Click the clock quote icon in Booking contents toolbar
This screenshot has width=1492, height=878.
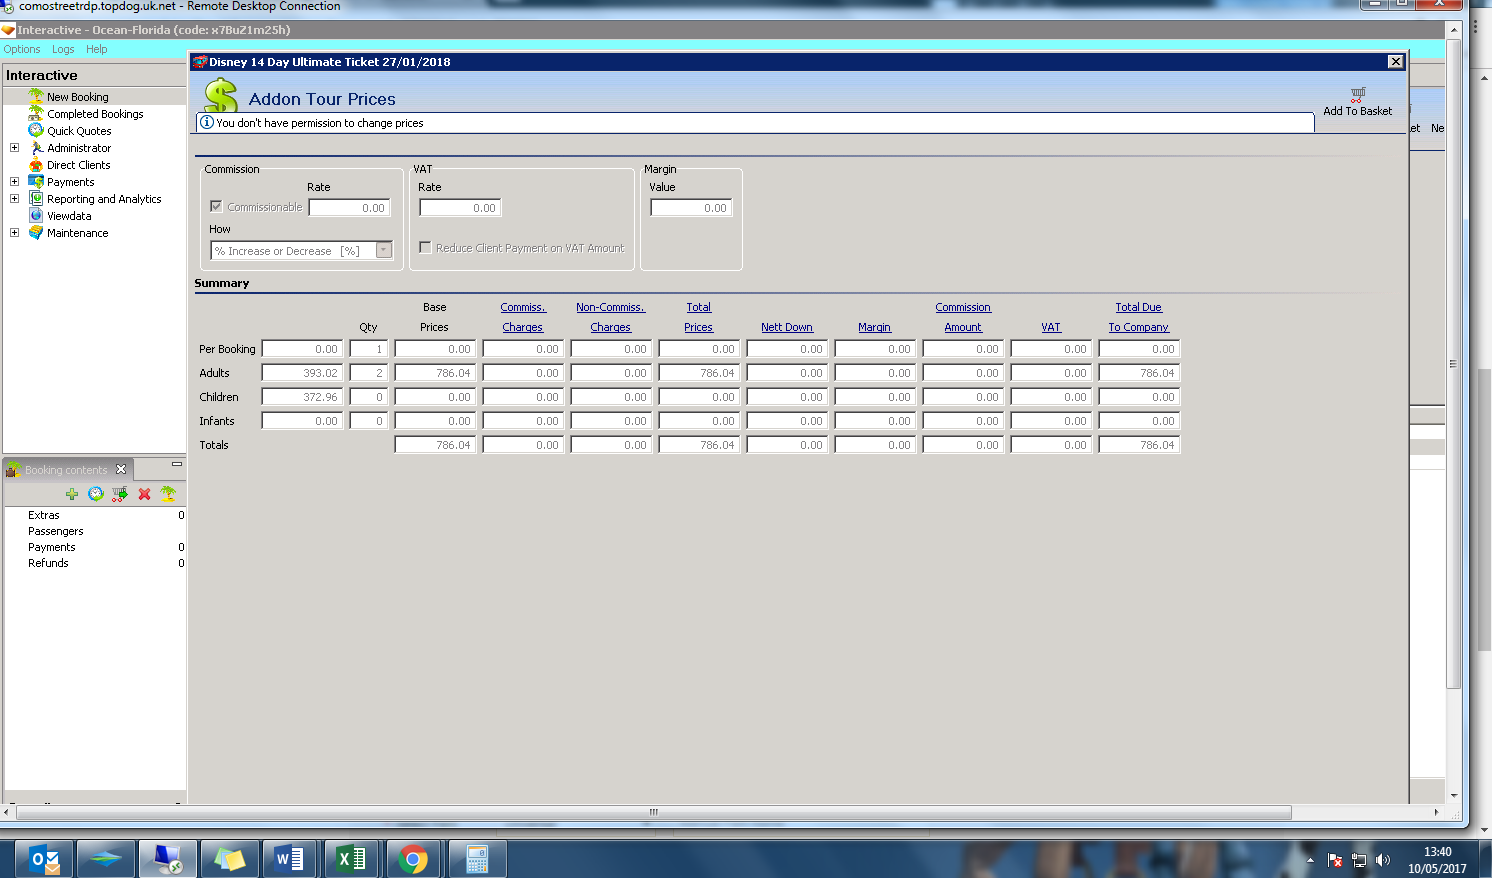(x=96, y=494)
